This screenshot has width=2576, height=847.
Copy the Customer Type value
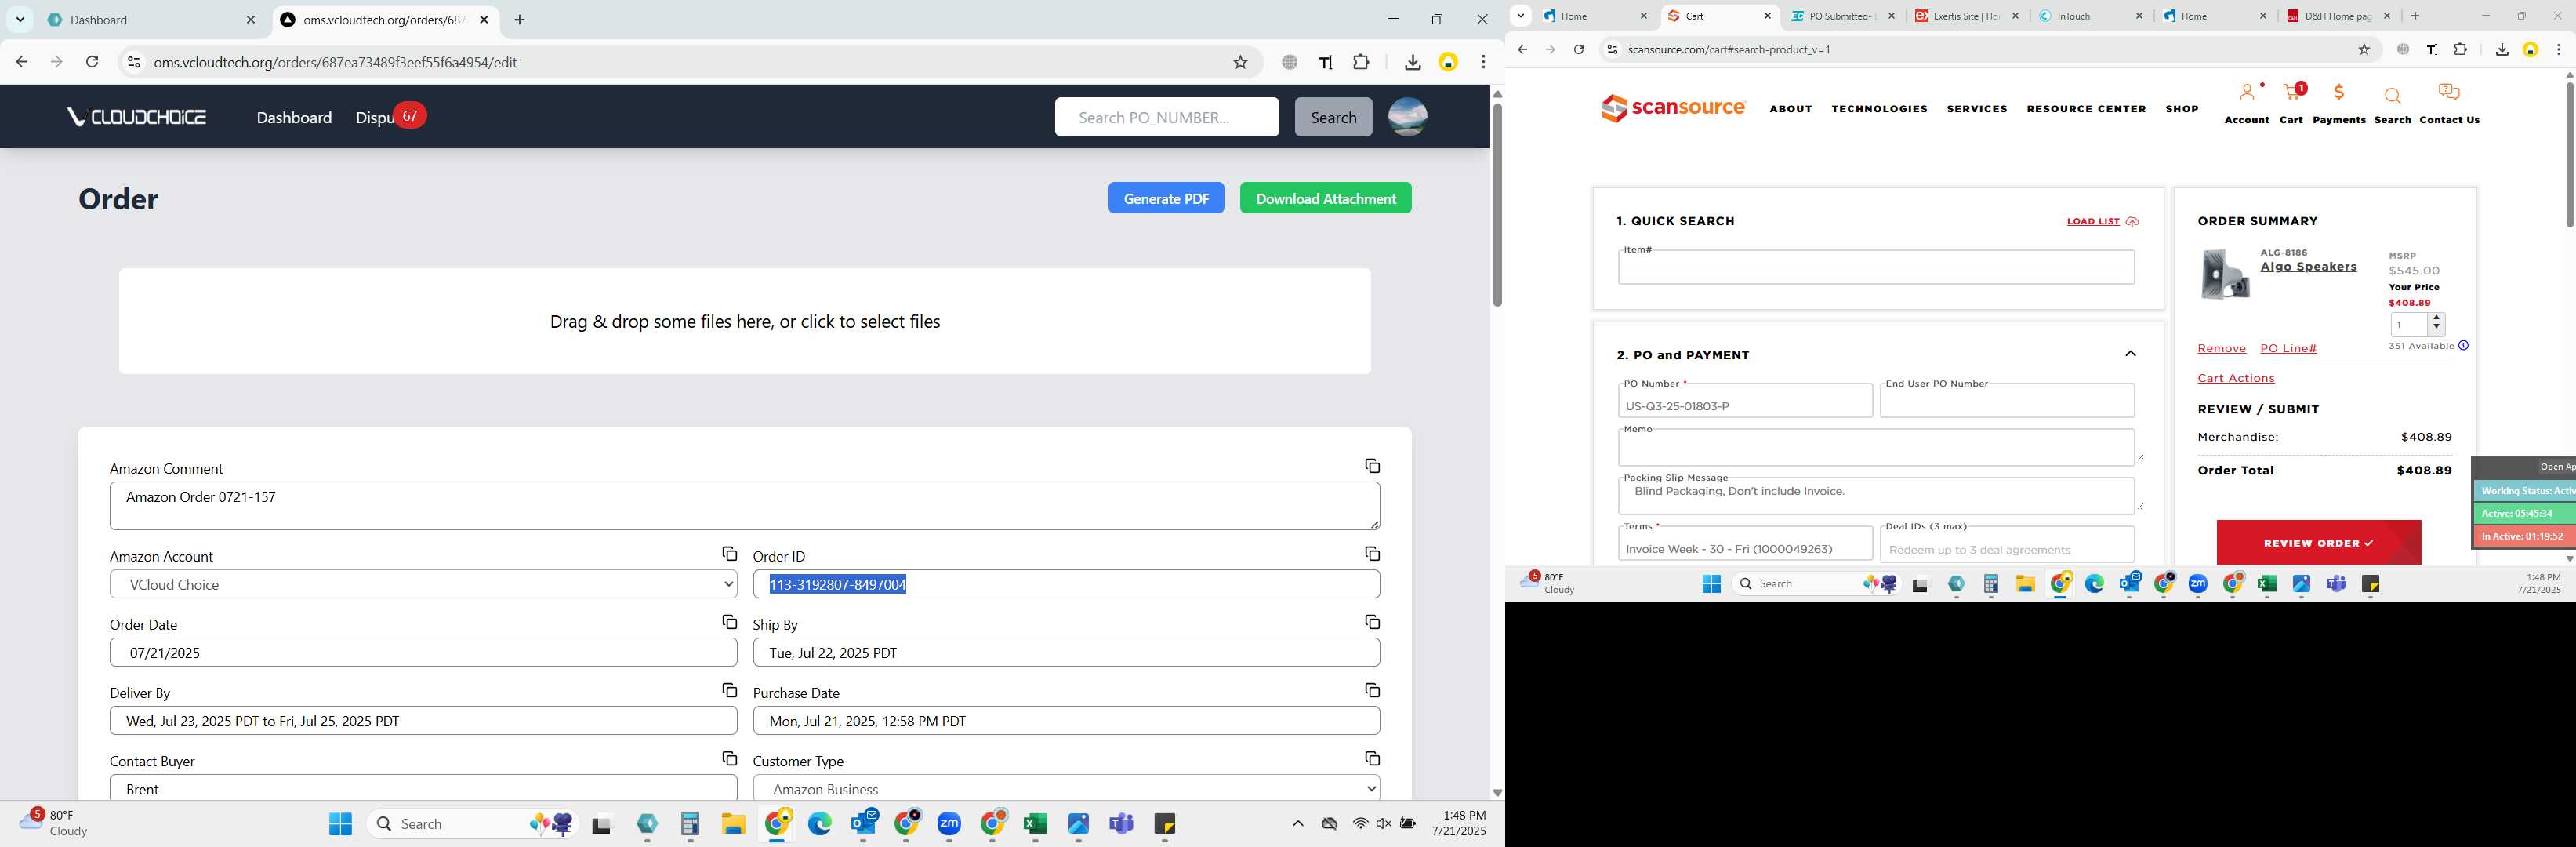tap(1372, 758)
